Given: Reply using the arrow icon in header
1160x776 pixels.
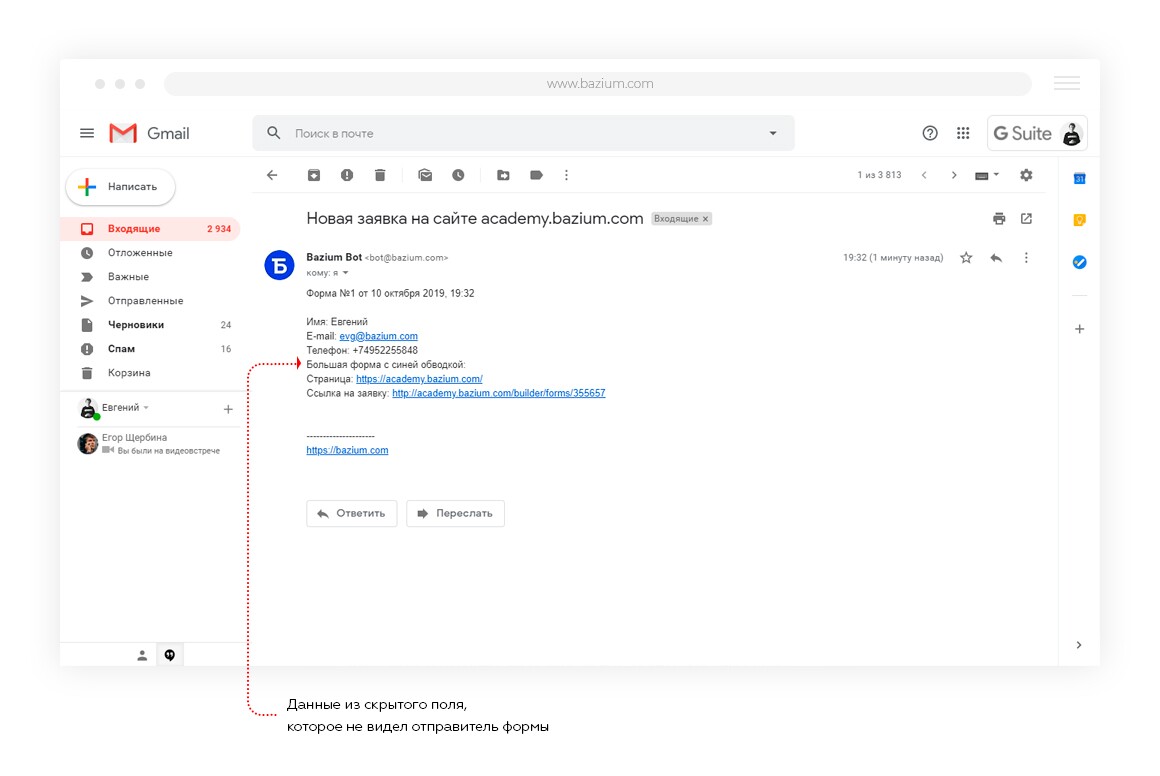Looking at the screenshot, I should [x=997, y=257].
